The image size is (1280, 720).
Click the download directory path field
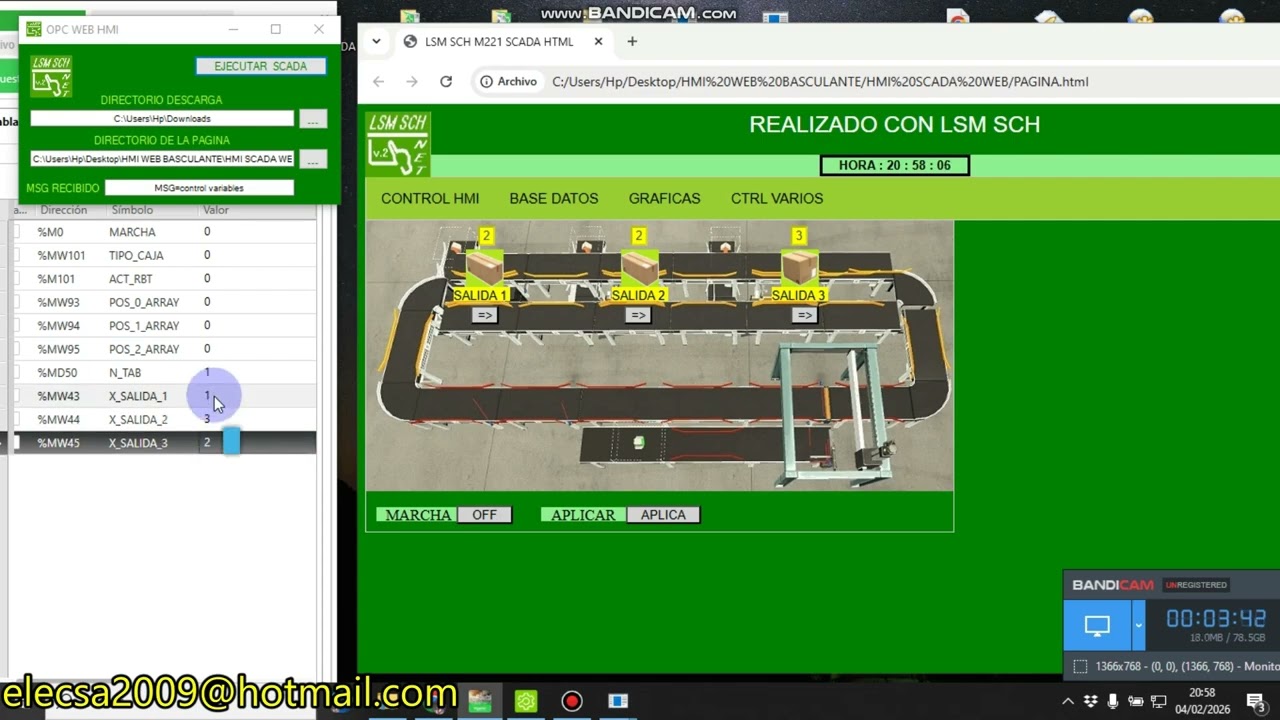162,119
